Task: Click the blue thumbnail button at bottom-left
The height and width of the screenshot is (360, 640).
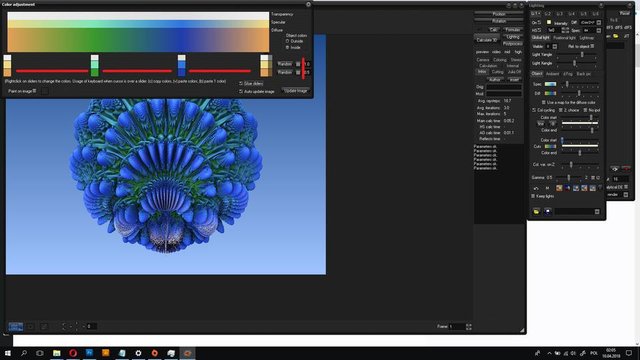Action: point(16,327)
